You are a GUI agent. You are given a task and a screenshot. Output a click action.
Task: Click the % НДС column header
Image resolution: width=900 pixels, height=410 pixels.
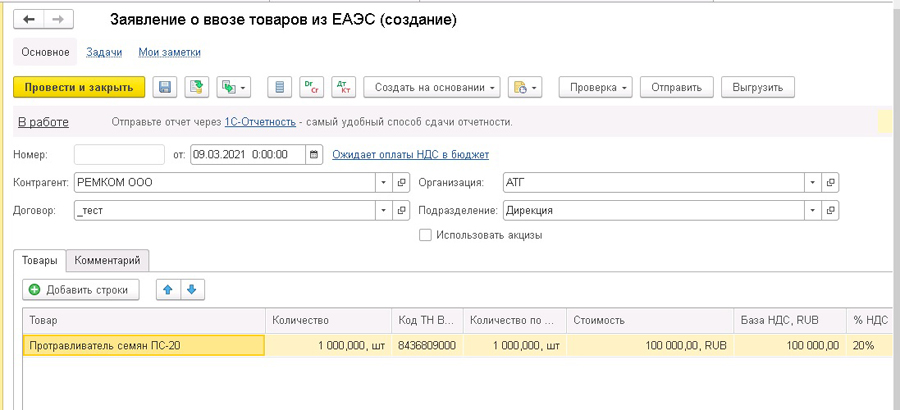tap(872, 320)
